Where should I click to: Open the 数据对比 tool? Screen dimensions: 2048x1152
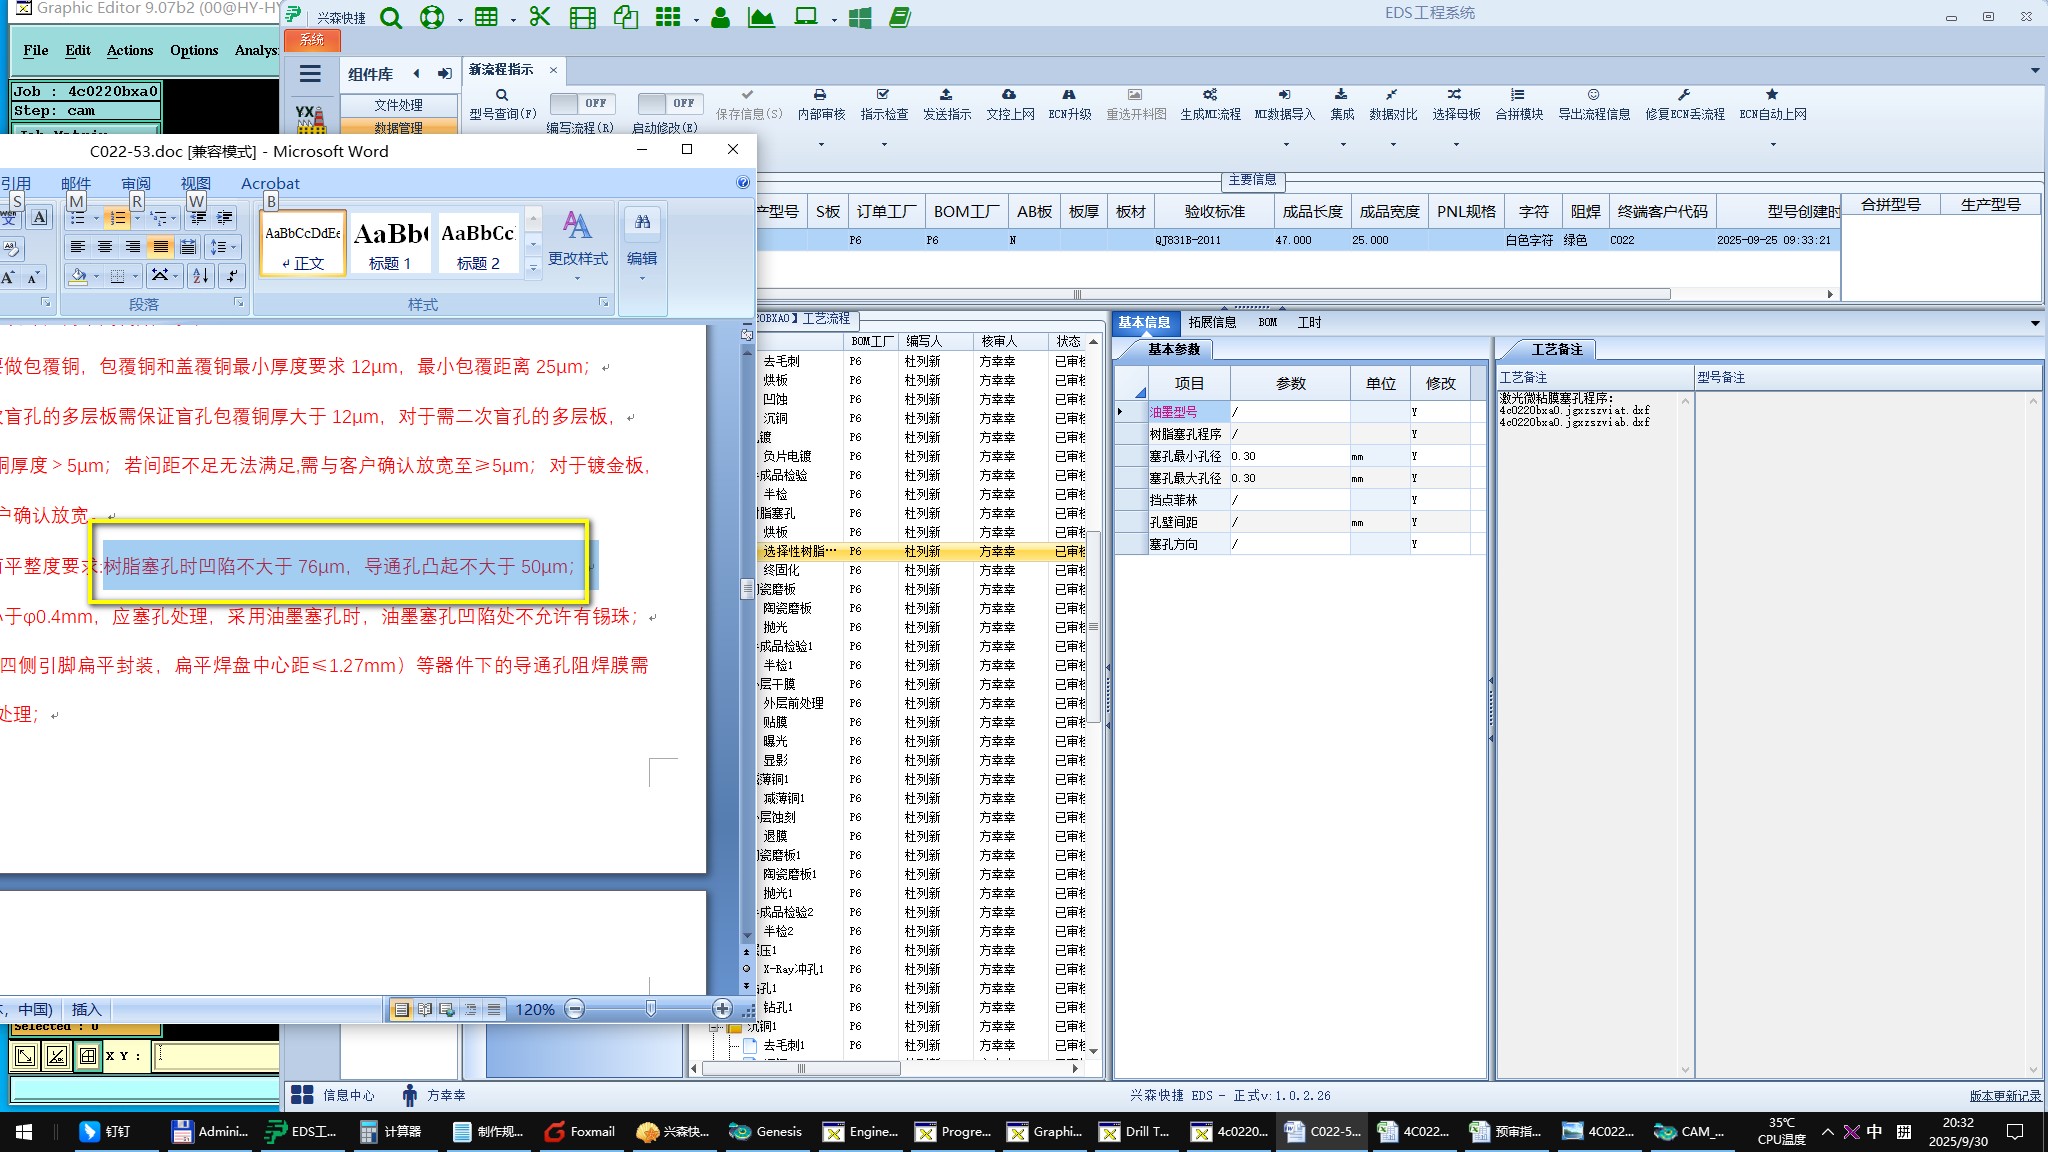[1392, 103]
